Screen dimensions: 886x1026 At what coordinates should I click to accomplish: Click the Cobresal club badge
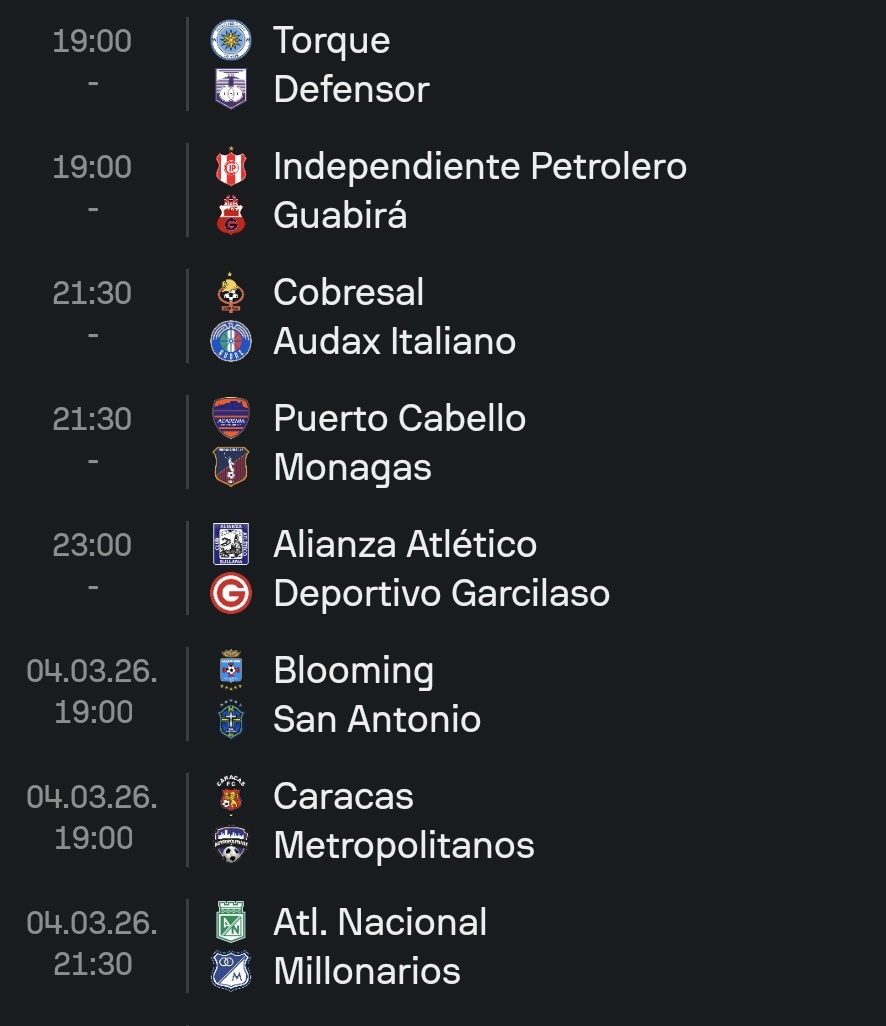(x=231, y=293)
